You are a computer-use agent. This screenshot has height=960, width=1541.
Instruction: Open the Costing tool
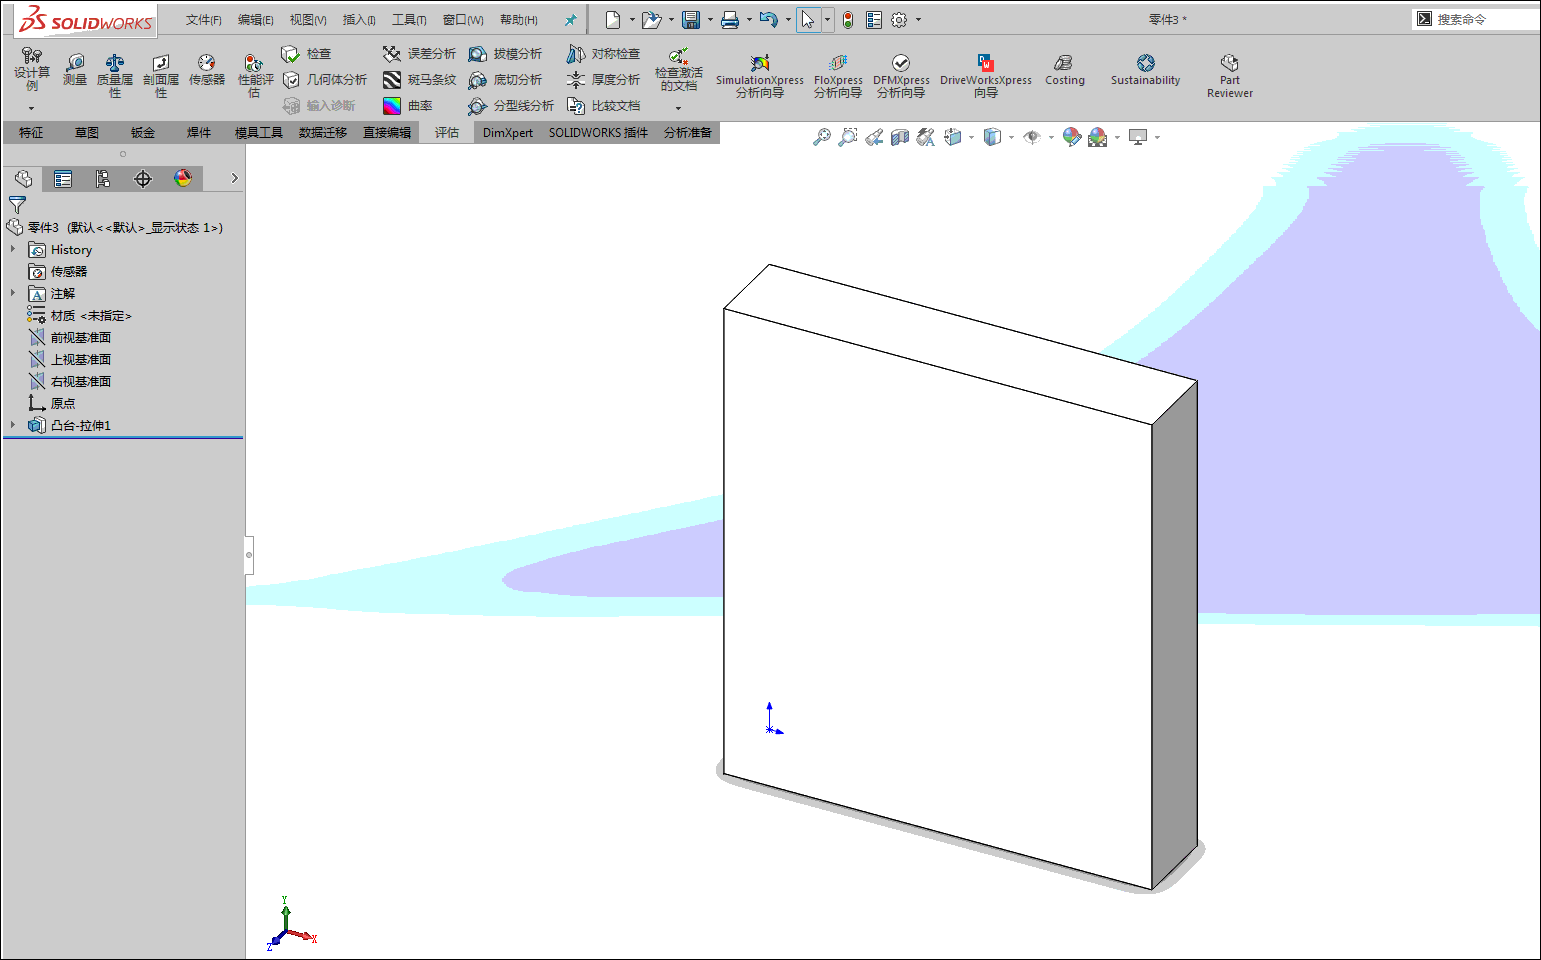point(1065,70)
